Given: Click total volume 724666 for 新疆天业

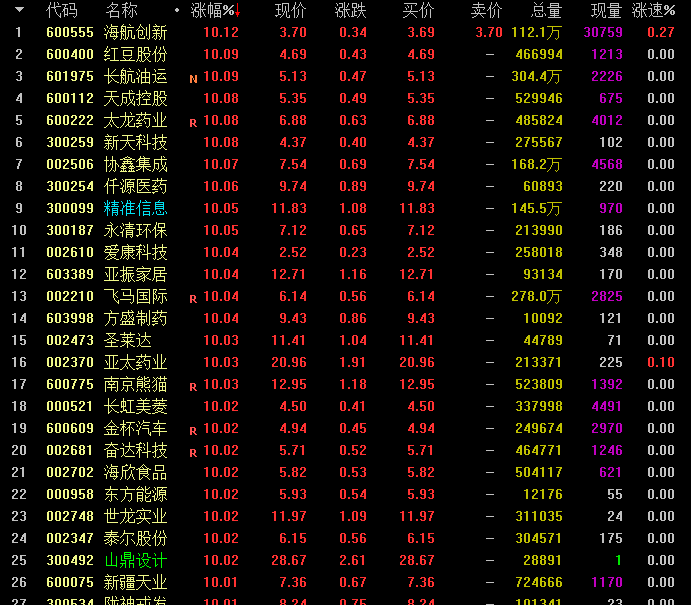Looking at the screenshot, I should pyautogui.click(x=539, y=582).
